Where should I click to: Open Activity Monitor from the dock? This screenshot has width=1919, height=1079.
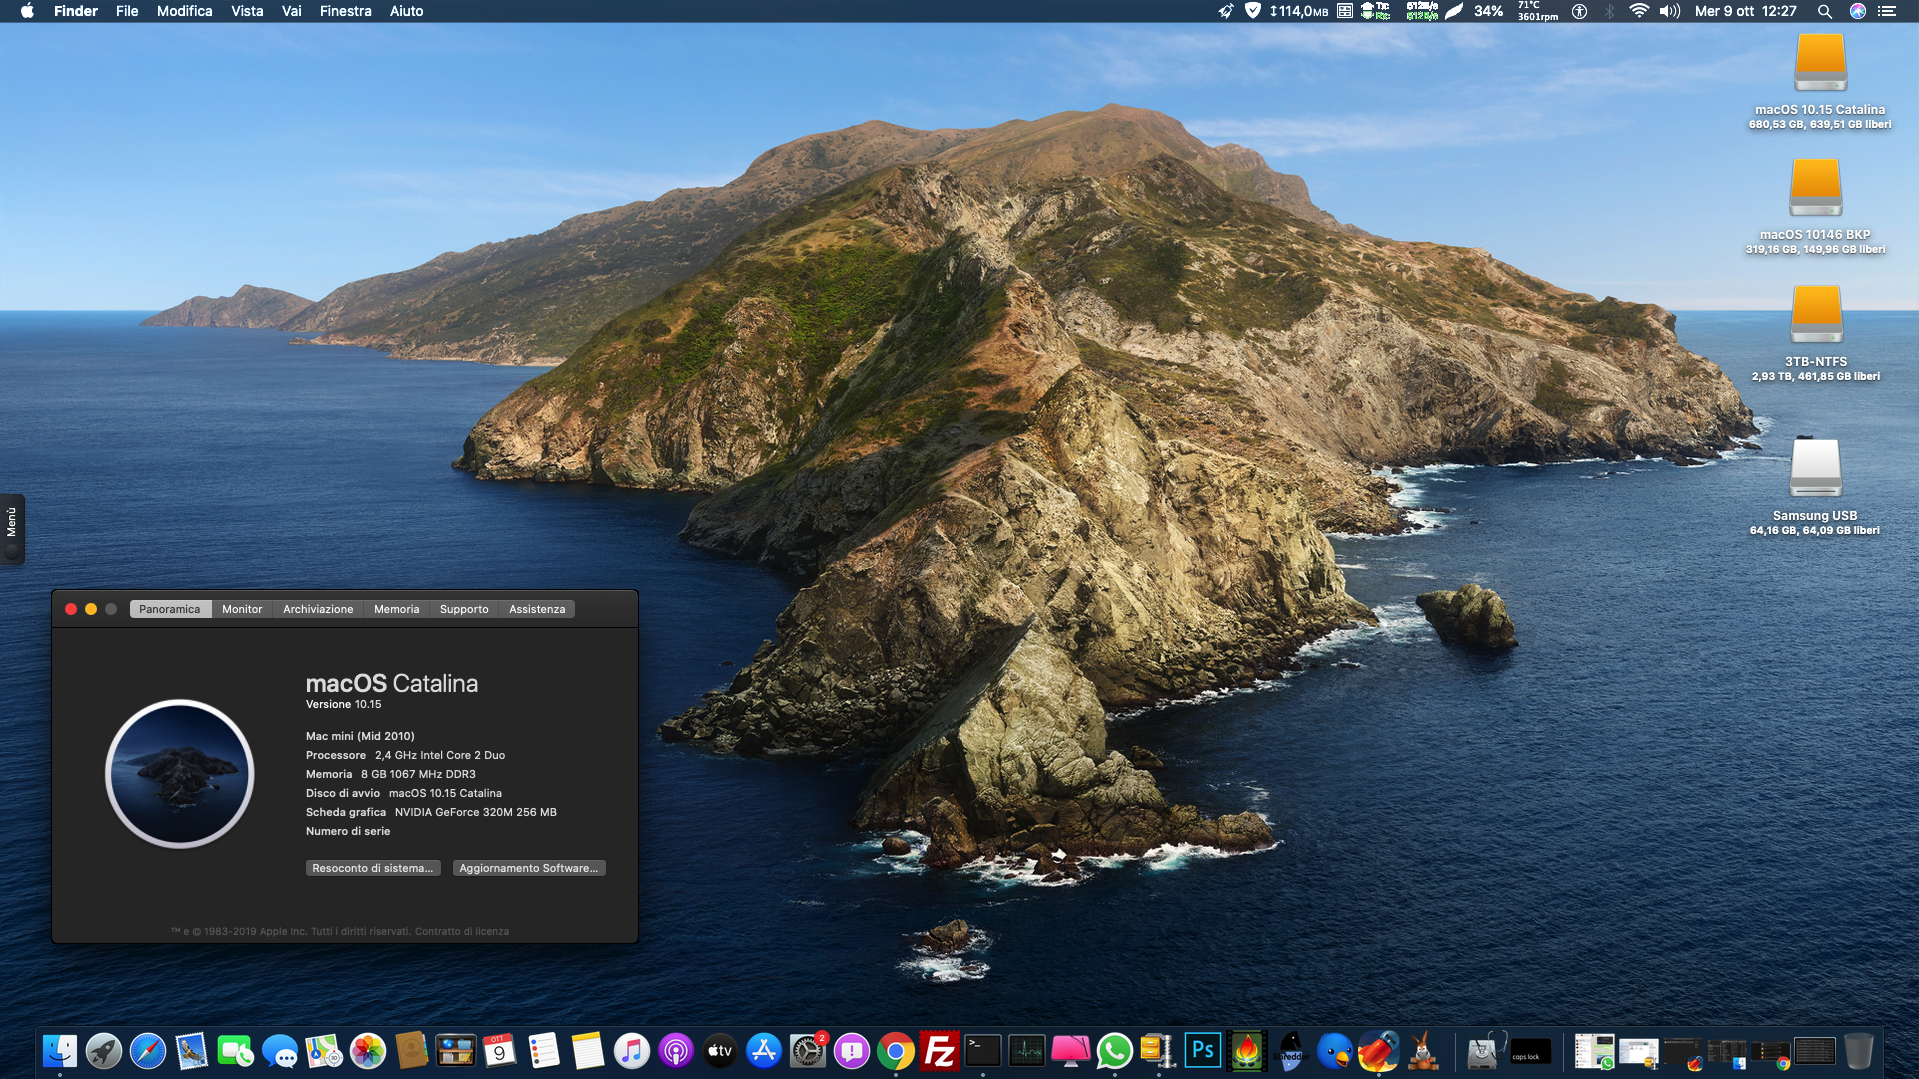coord(1027,1051)
